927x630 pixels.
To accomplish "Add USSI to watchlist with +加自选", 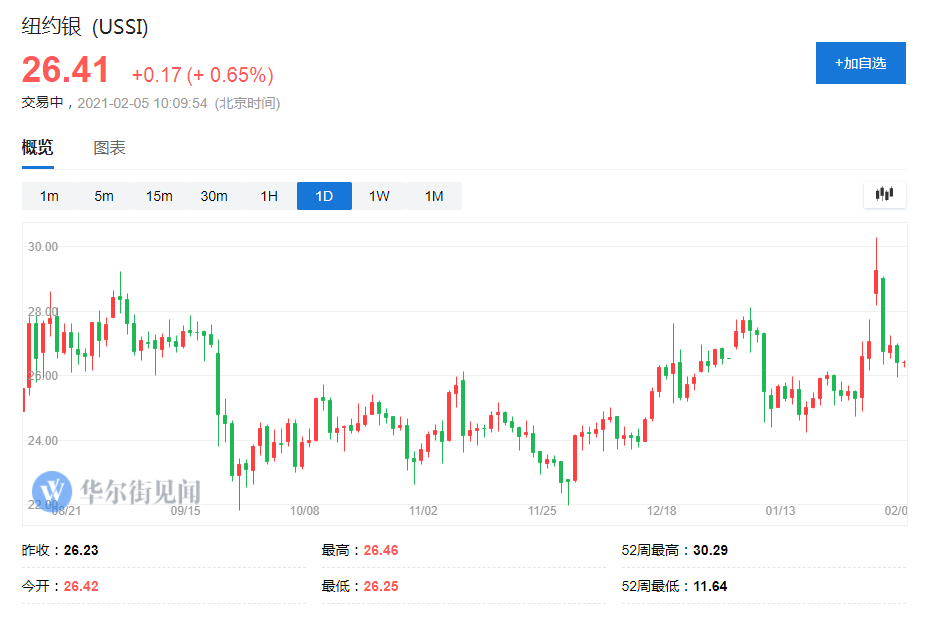I will tap(860, 63).
